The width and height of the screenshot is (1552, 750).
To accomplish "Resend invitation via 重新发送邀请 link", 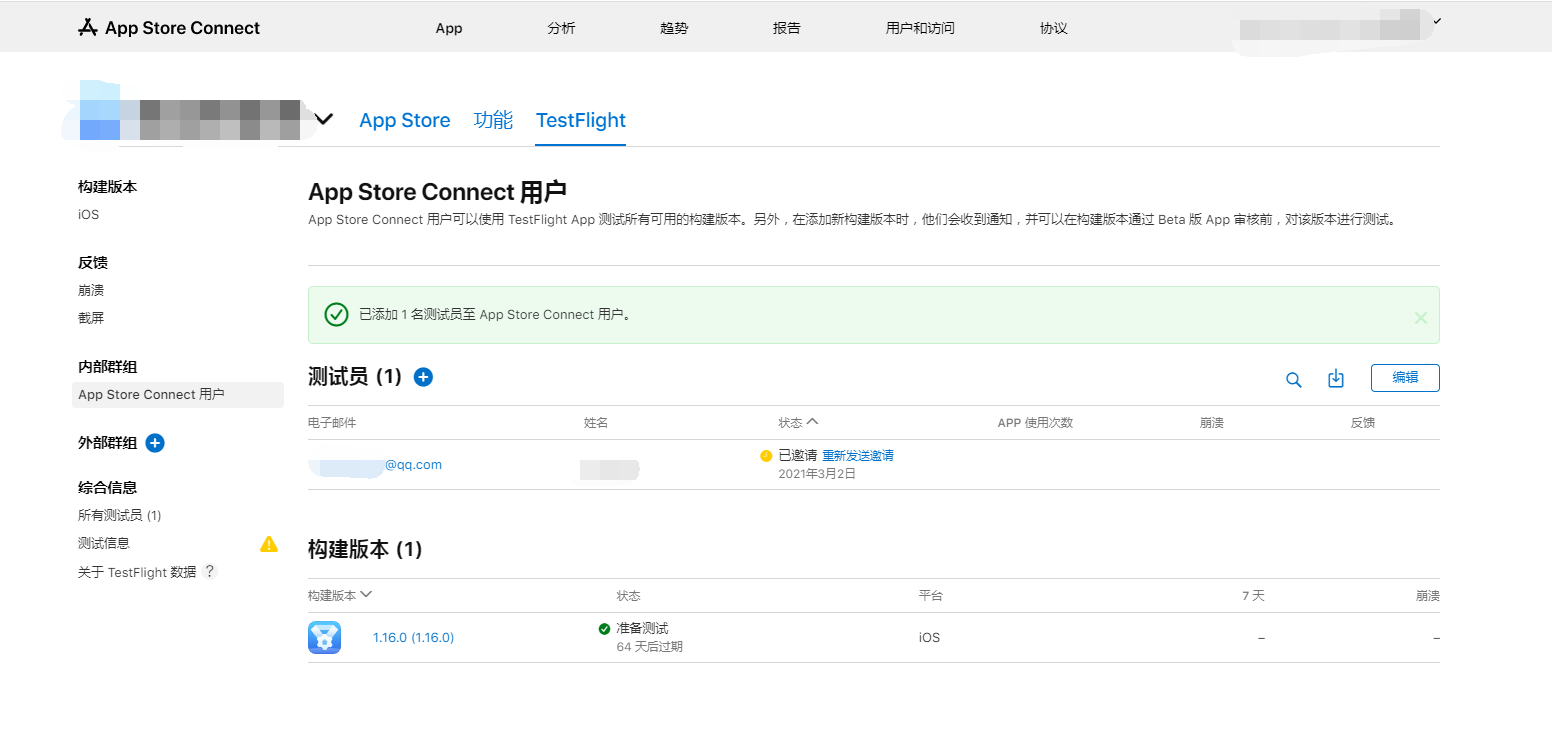I will click(x=856, y=455).
